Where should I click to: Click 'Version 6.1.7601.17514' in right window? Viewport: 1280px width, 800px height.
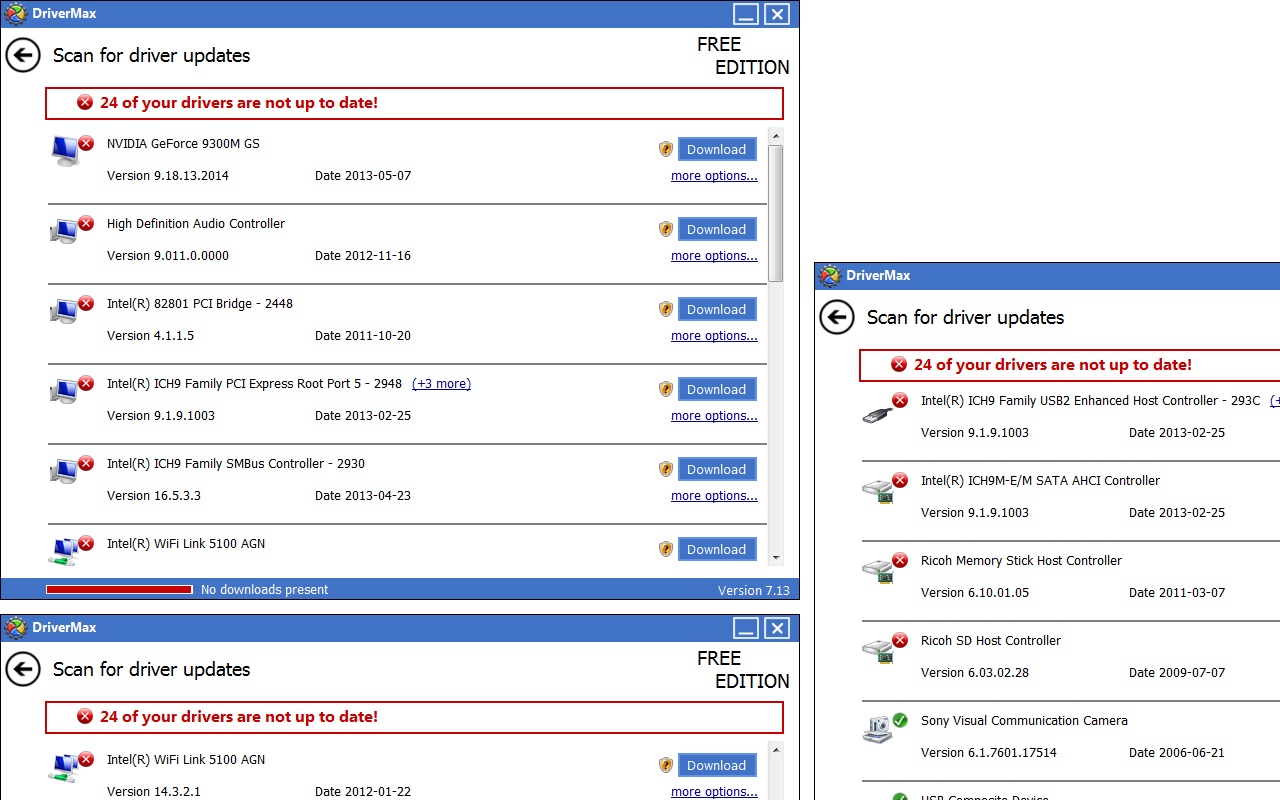pos(989,753)
